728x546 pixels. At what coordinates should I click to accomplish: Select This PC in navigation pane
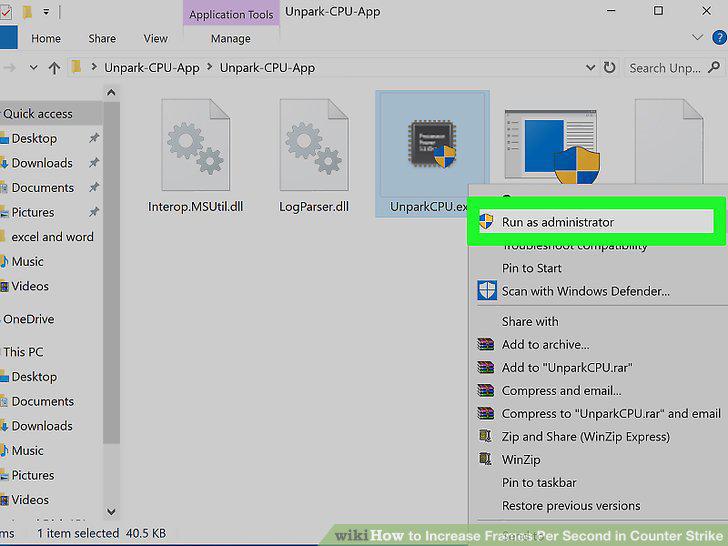23,352
